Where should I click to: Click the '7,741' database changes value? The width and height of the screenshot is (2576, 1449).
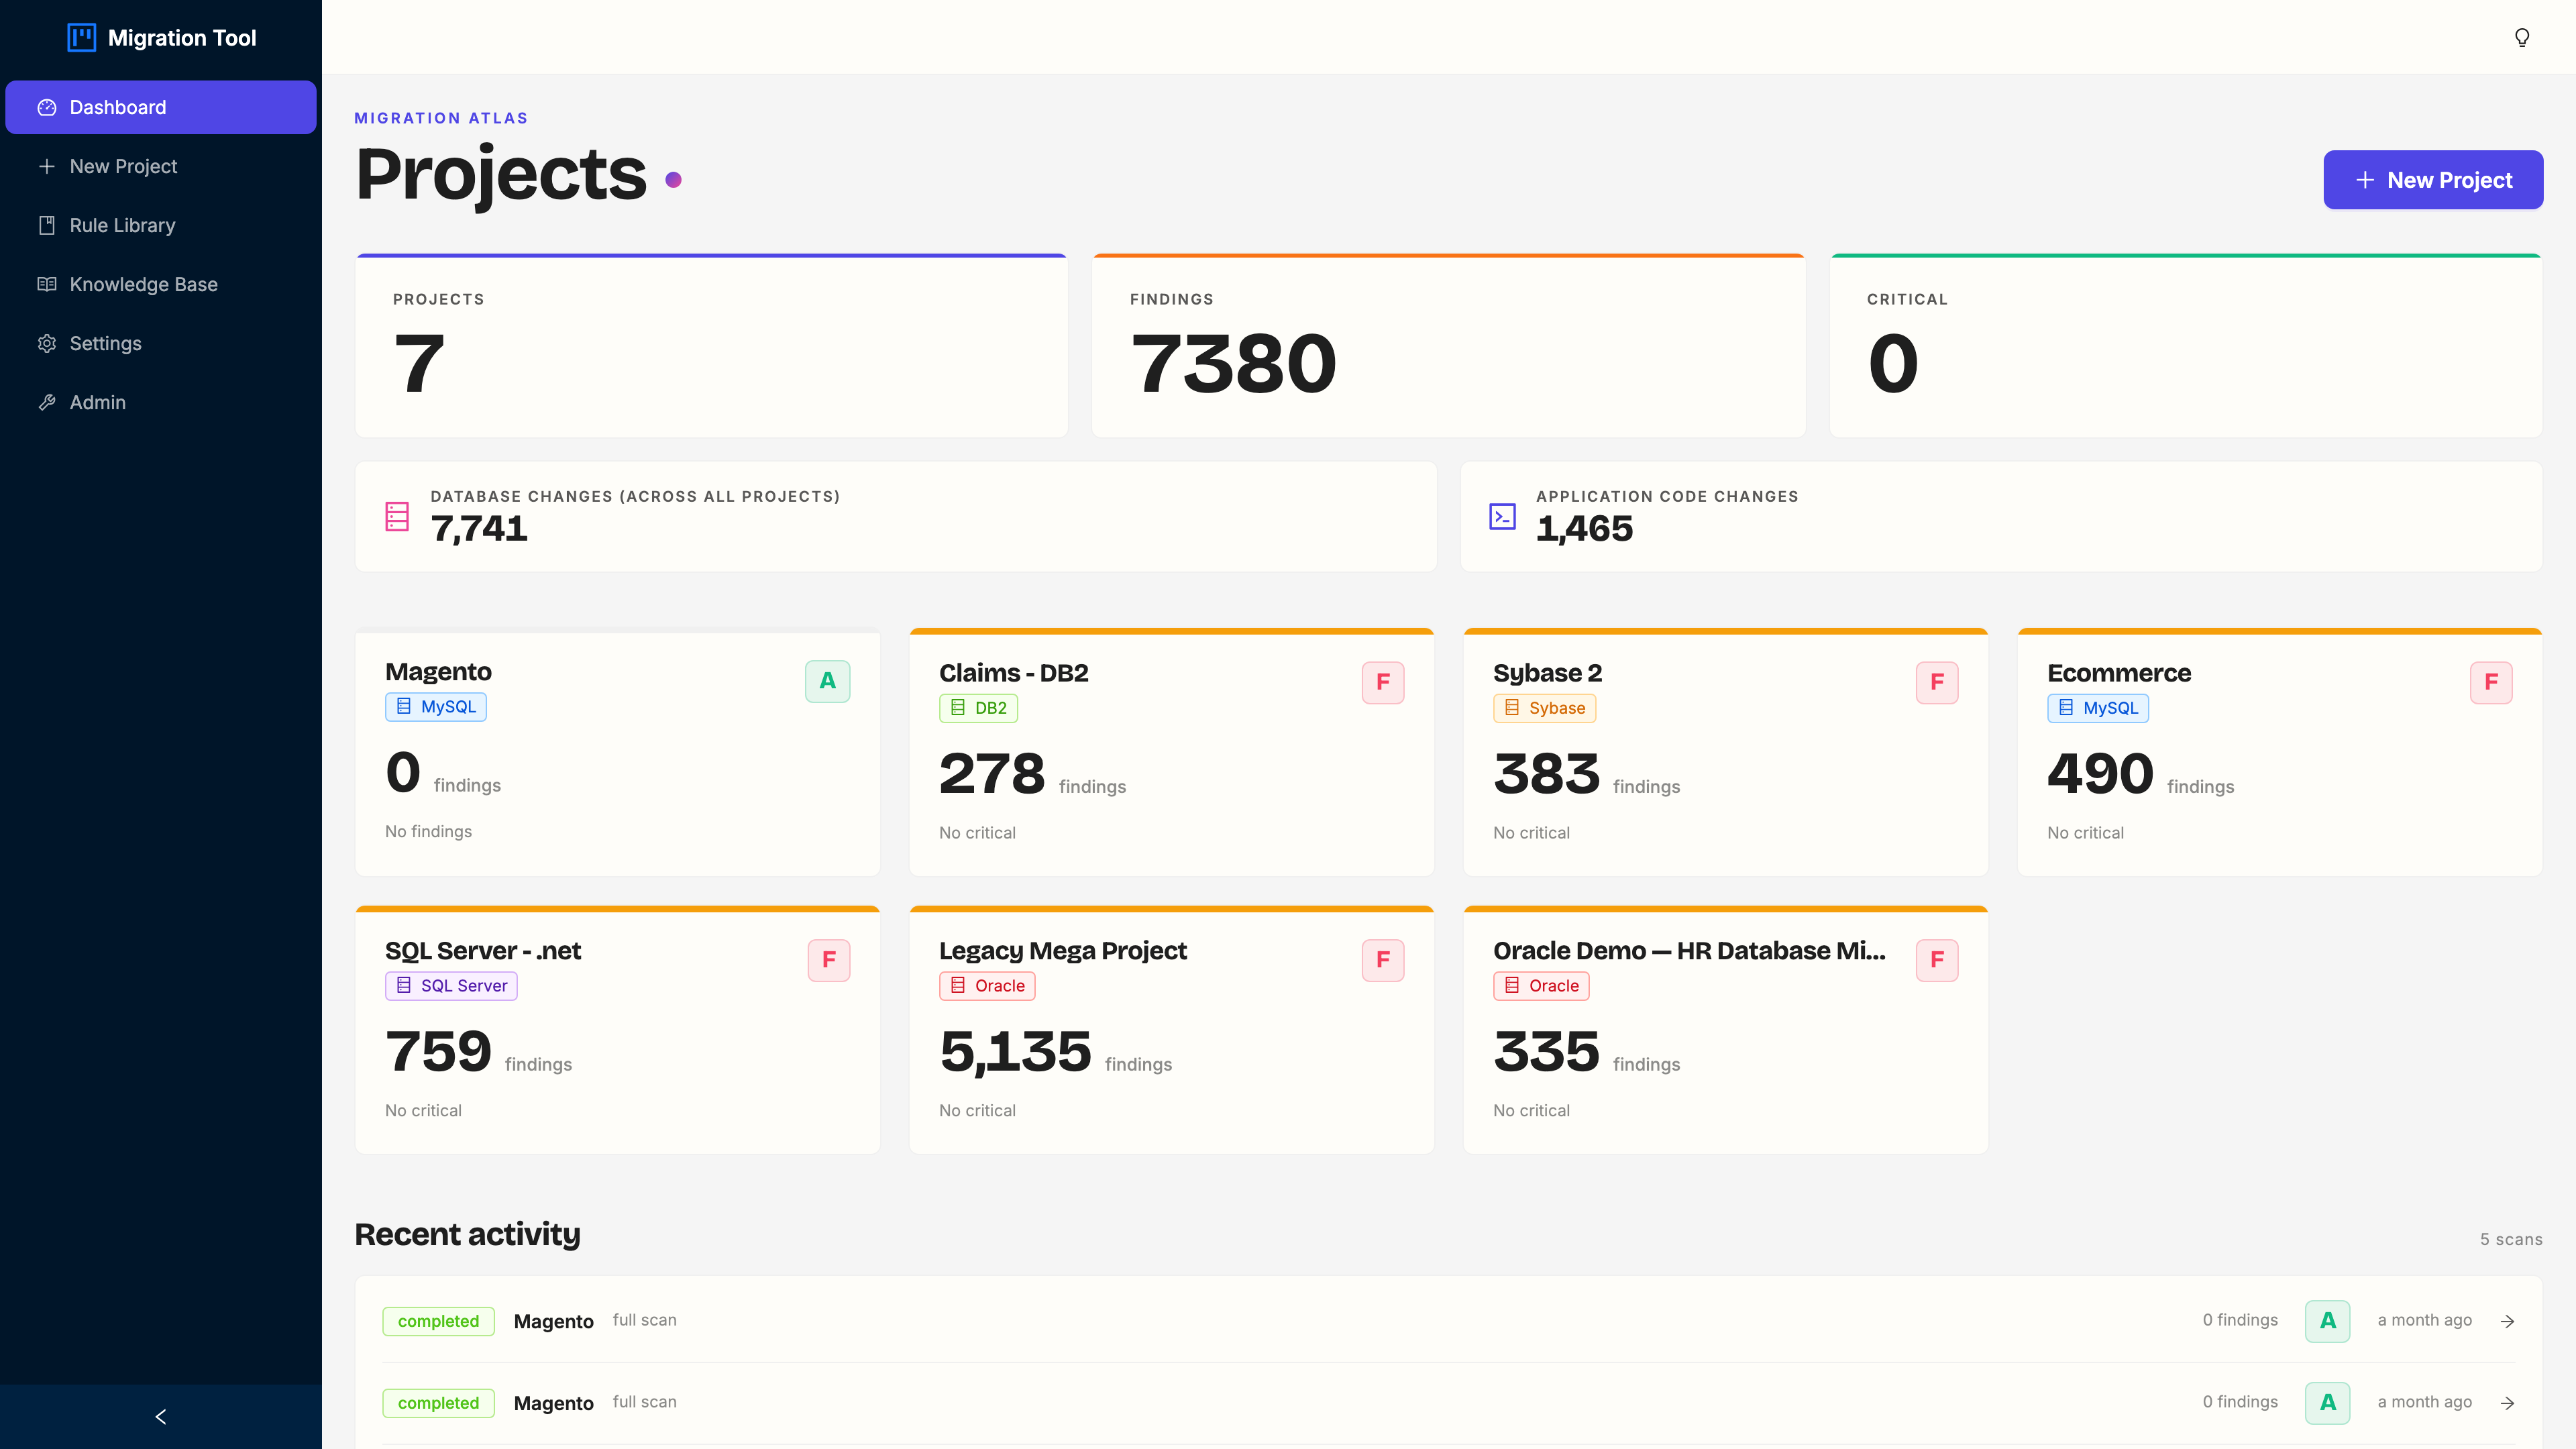479,529
